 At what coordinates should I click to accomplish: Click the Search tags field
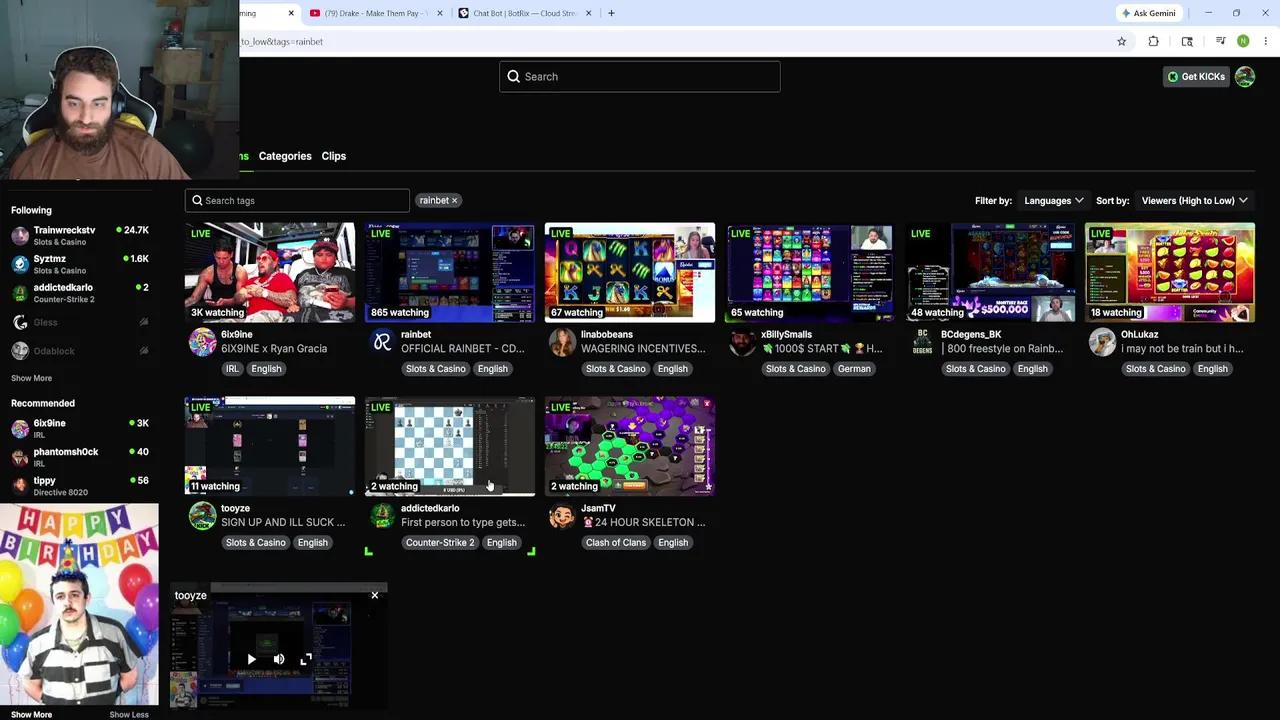[297, 201]
